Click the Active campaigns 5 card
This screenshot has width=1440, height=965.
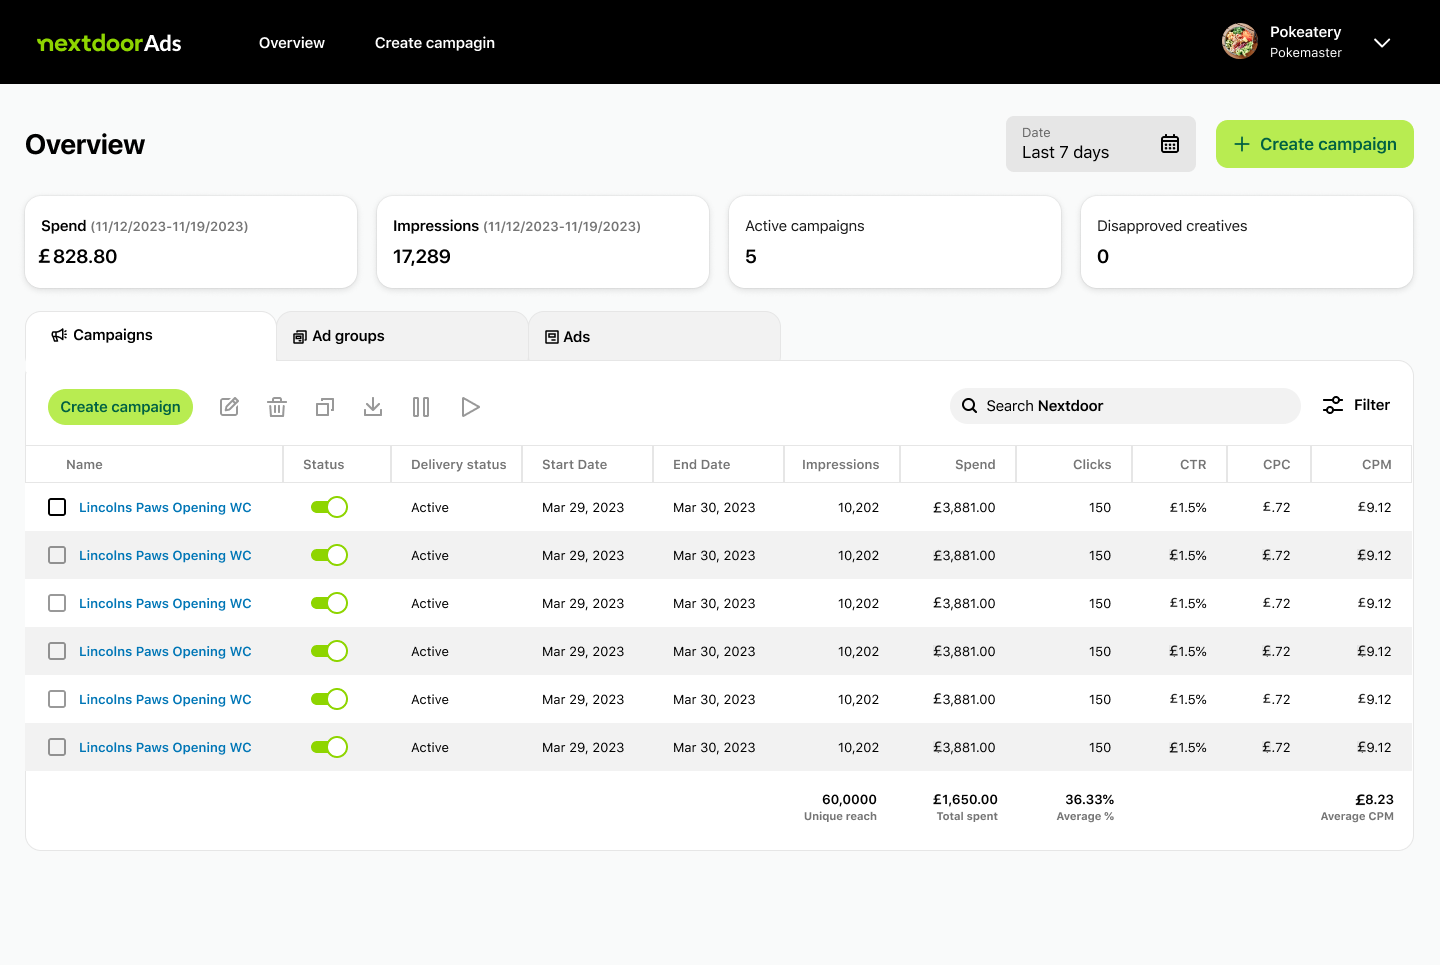tap(895, 242)
